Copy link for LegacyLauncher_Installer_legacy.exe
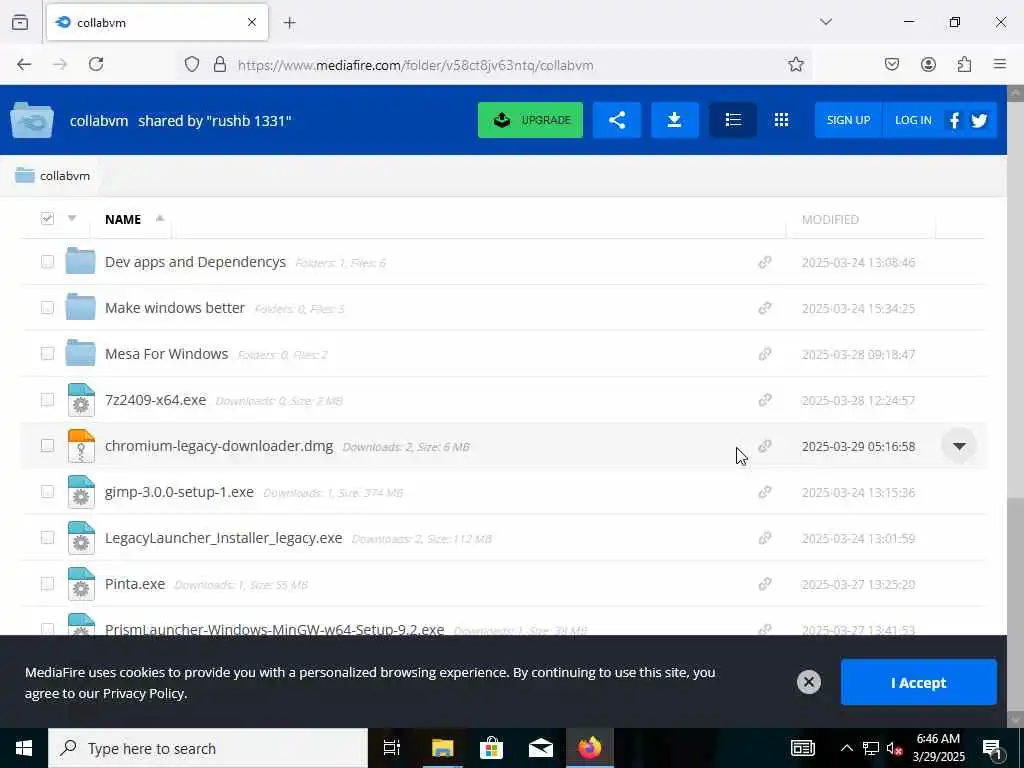Image resolution: width=1024 pixels, height=768 pixels. coord(765,538)
